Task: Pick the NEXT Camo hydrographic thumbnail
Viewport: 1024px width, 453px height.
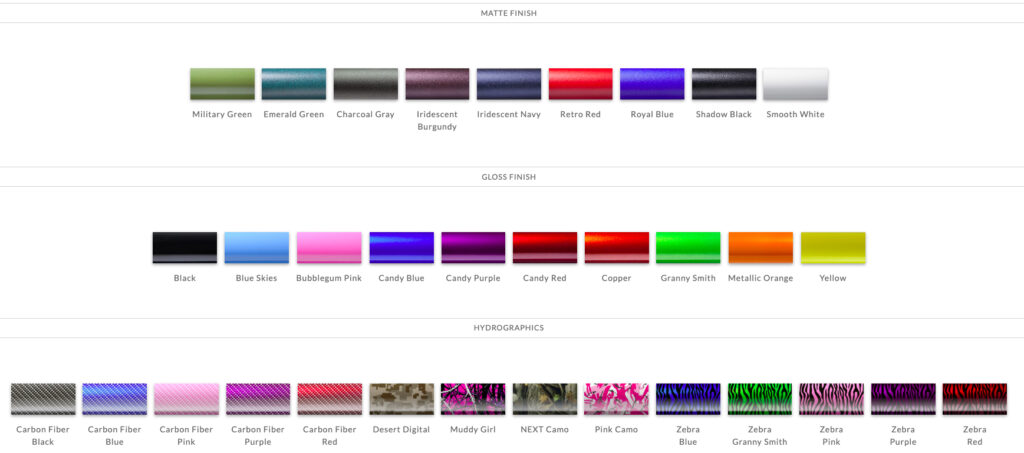Action: click(545, 399)
